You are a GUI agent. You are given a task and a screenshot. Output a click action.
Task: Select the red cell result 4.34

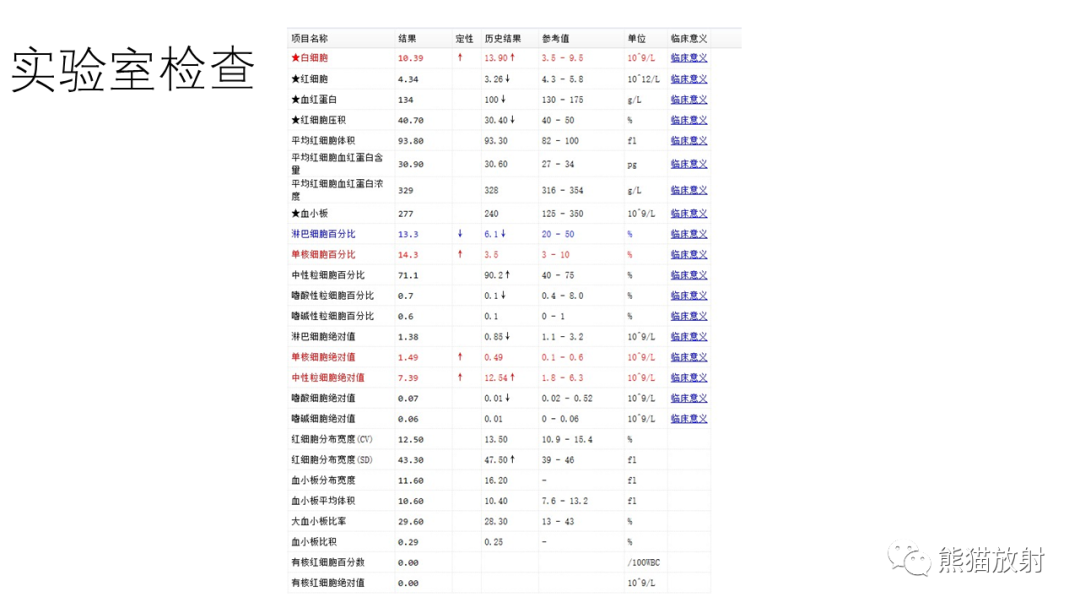(x=408, y=79)
